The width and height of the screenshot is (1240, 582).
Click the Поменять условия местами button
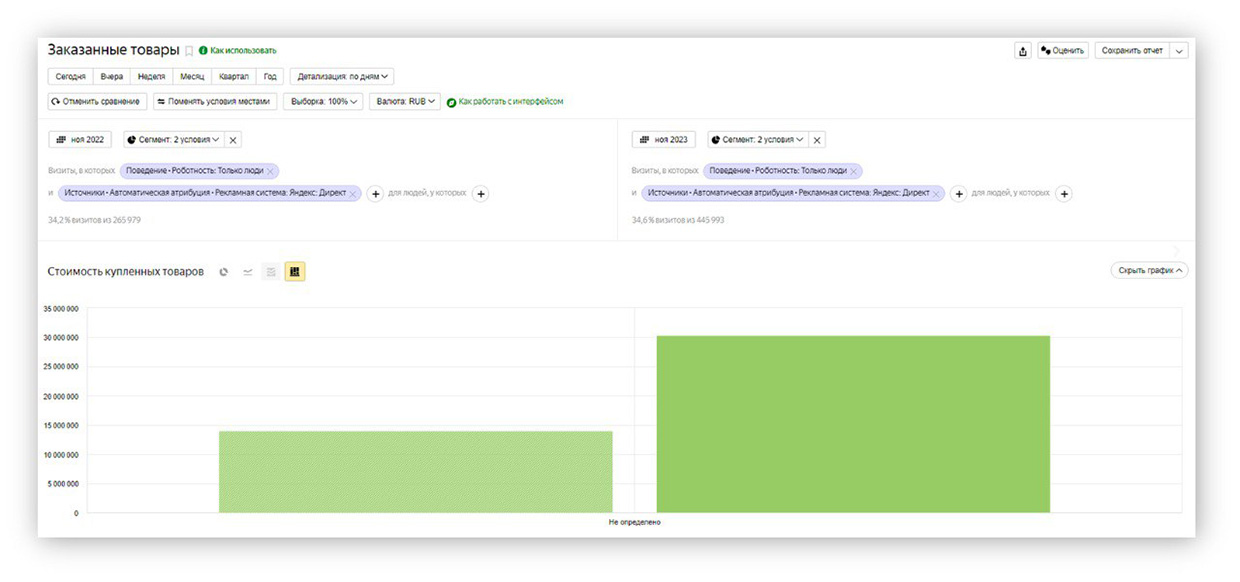click(x=215, y=102)
